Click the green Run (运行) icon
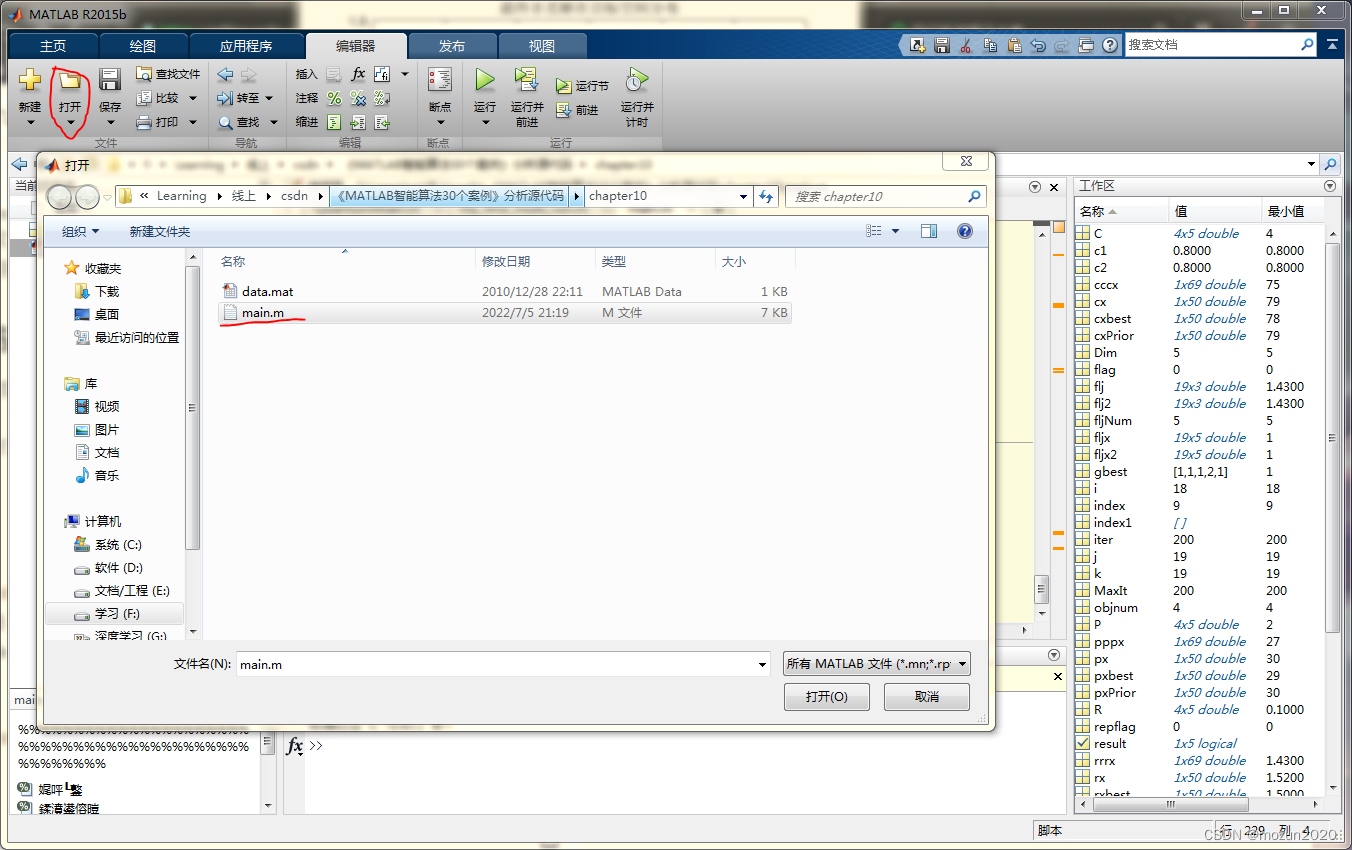This screenshot has width=1352, height=850. click(485, 80)
